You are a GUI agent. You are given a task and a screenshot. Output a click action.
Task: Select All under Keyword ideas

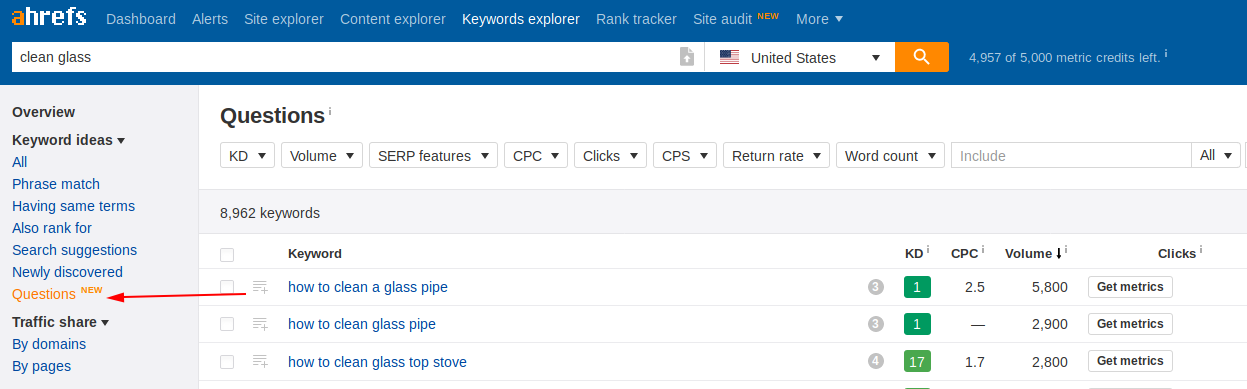click(x=20, y=162)
